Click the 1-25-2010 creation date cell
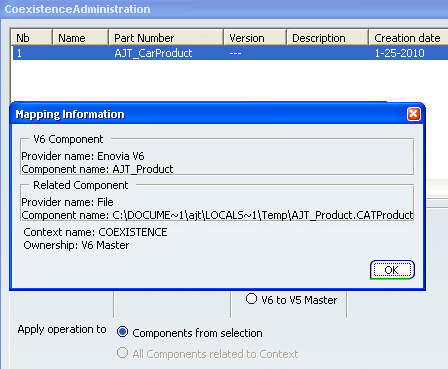This screenshot has height=369, width=448. click(400, 53)
